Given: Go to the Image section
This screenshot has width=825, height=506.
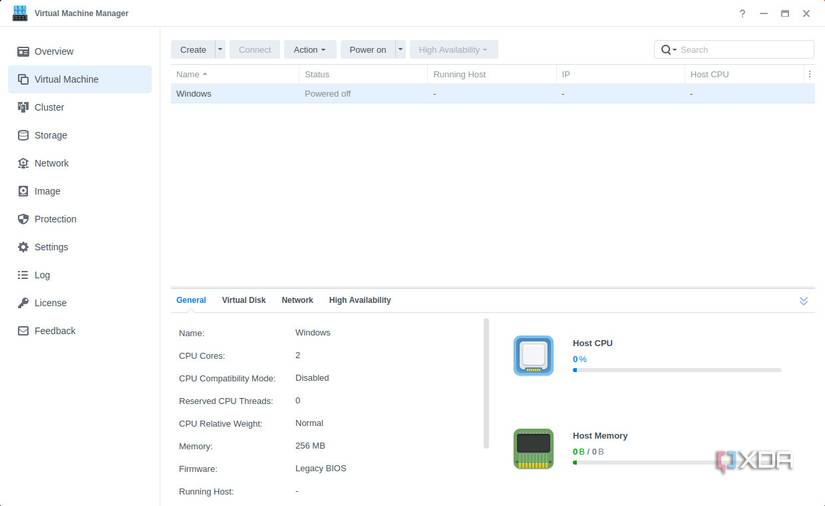Looking at the screenshot, I should click(80, 191).
